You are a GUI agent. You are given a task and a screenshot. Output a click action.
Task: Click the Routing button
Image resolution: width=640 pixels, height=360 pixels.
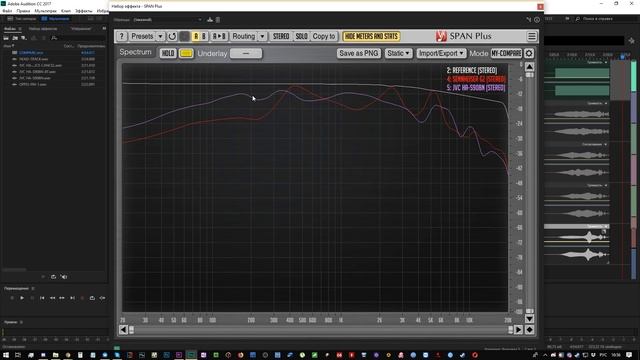point(244,36)
